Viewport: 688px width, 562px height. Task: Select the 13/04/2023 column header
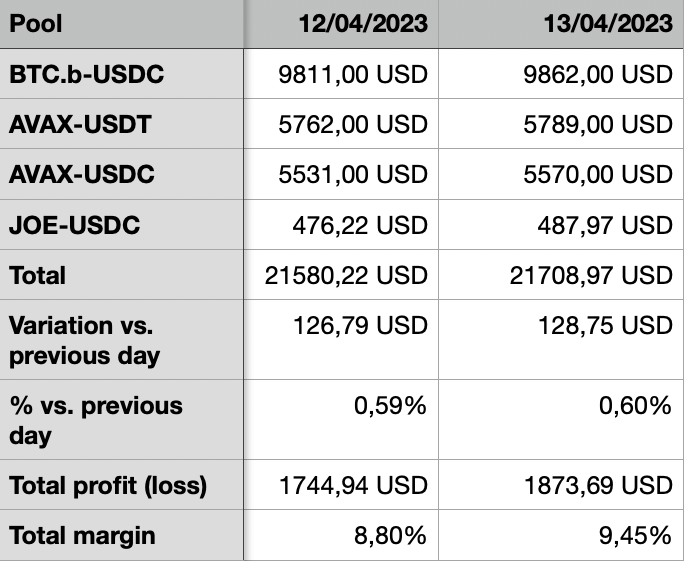coord(608,24)
